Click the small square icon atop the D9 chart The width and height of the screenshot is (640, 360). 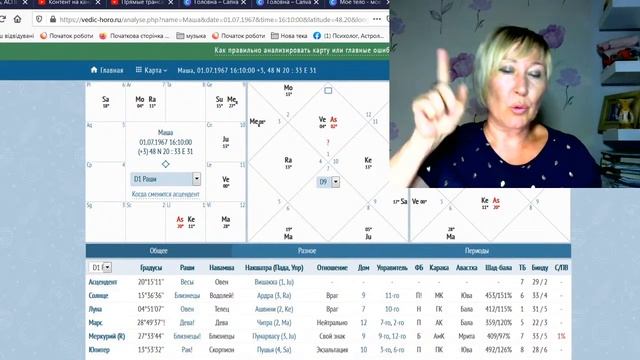[x=328, y=91]
